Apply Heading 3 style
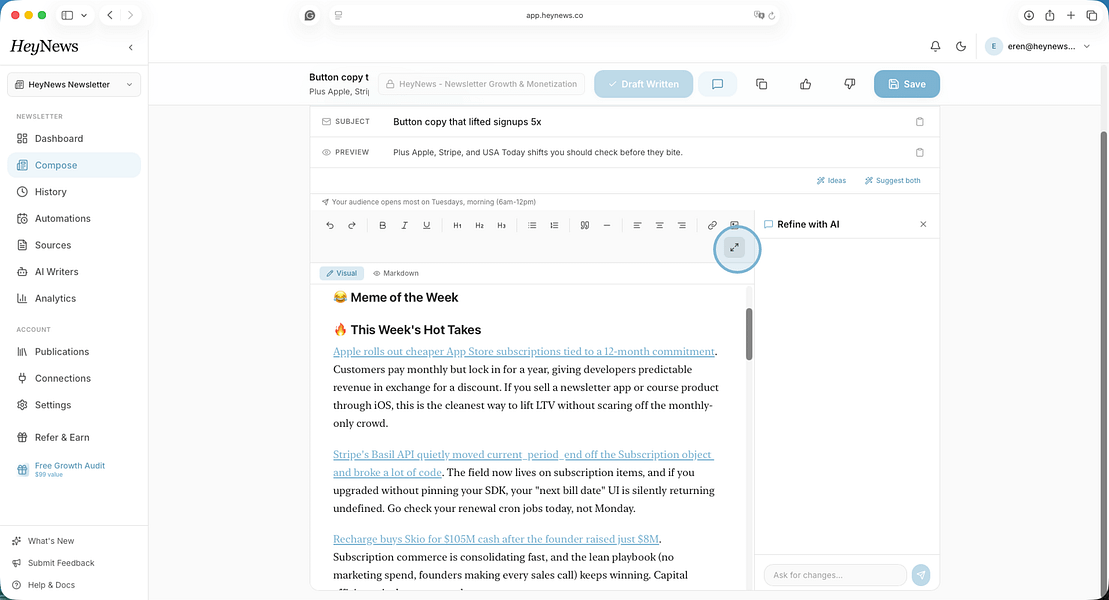The height and width of the screenshot is (600, 1109). tap(501, 225)
